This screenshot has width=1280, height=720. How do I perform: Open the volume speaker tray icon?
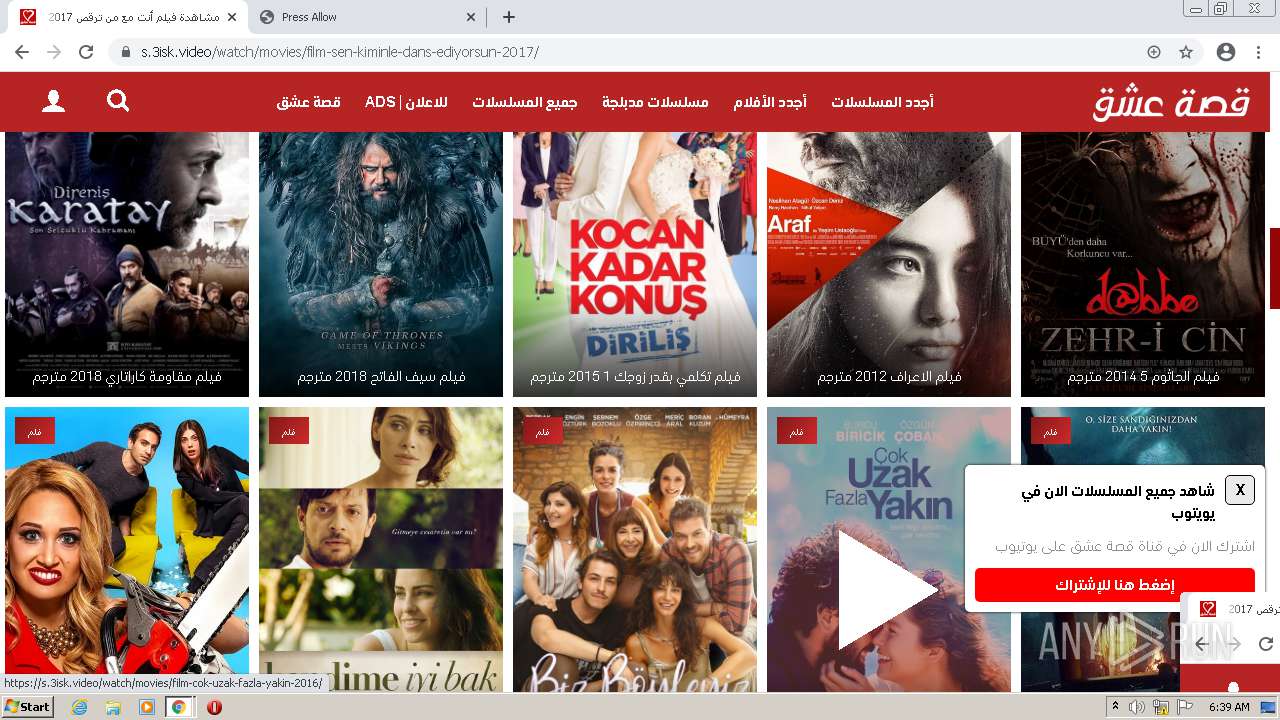[x=1137, y=707]
